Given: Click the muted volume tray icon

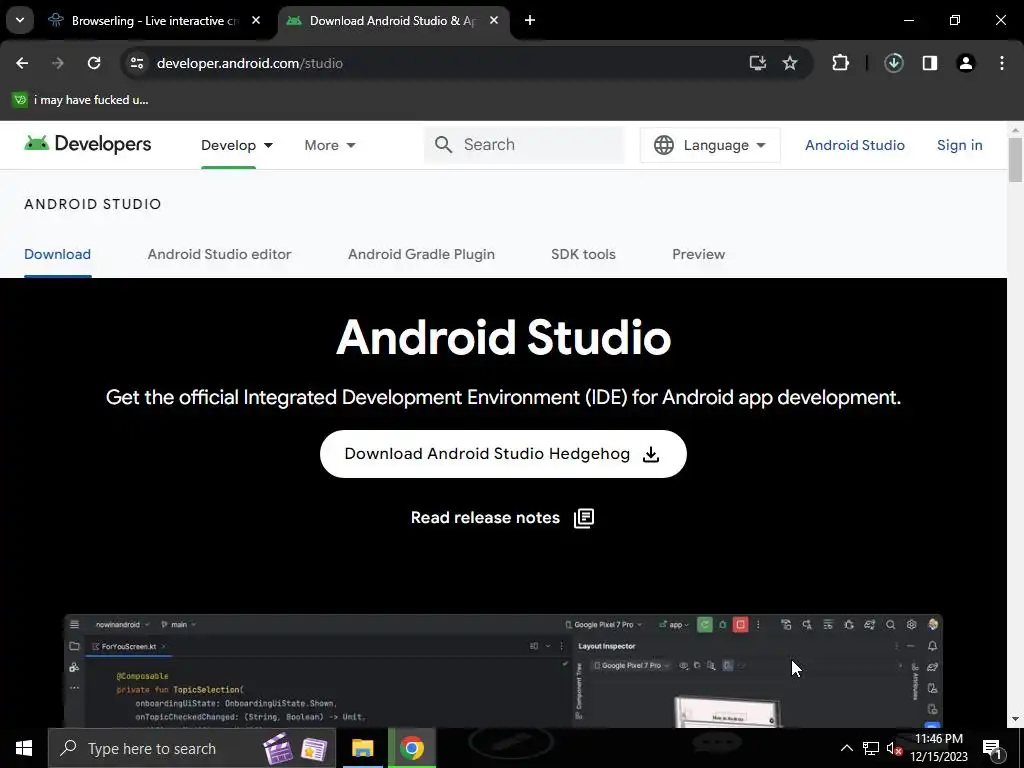Looking at the screenshot, I should click(894, 749).
